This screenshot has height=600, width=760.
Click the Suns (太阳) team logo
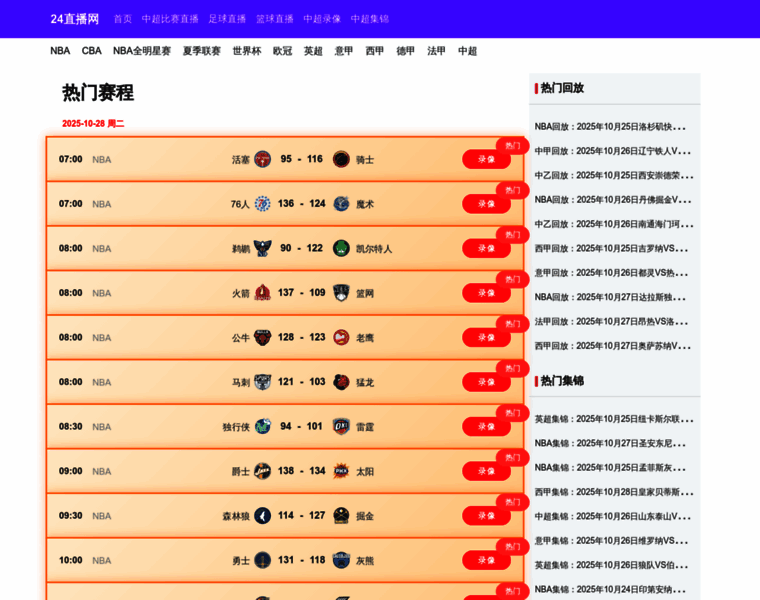point(341,471)
